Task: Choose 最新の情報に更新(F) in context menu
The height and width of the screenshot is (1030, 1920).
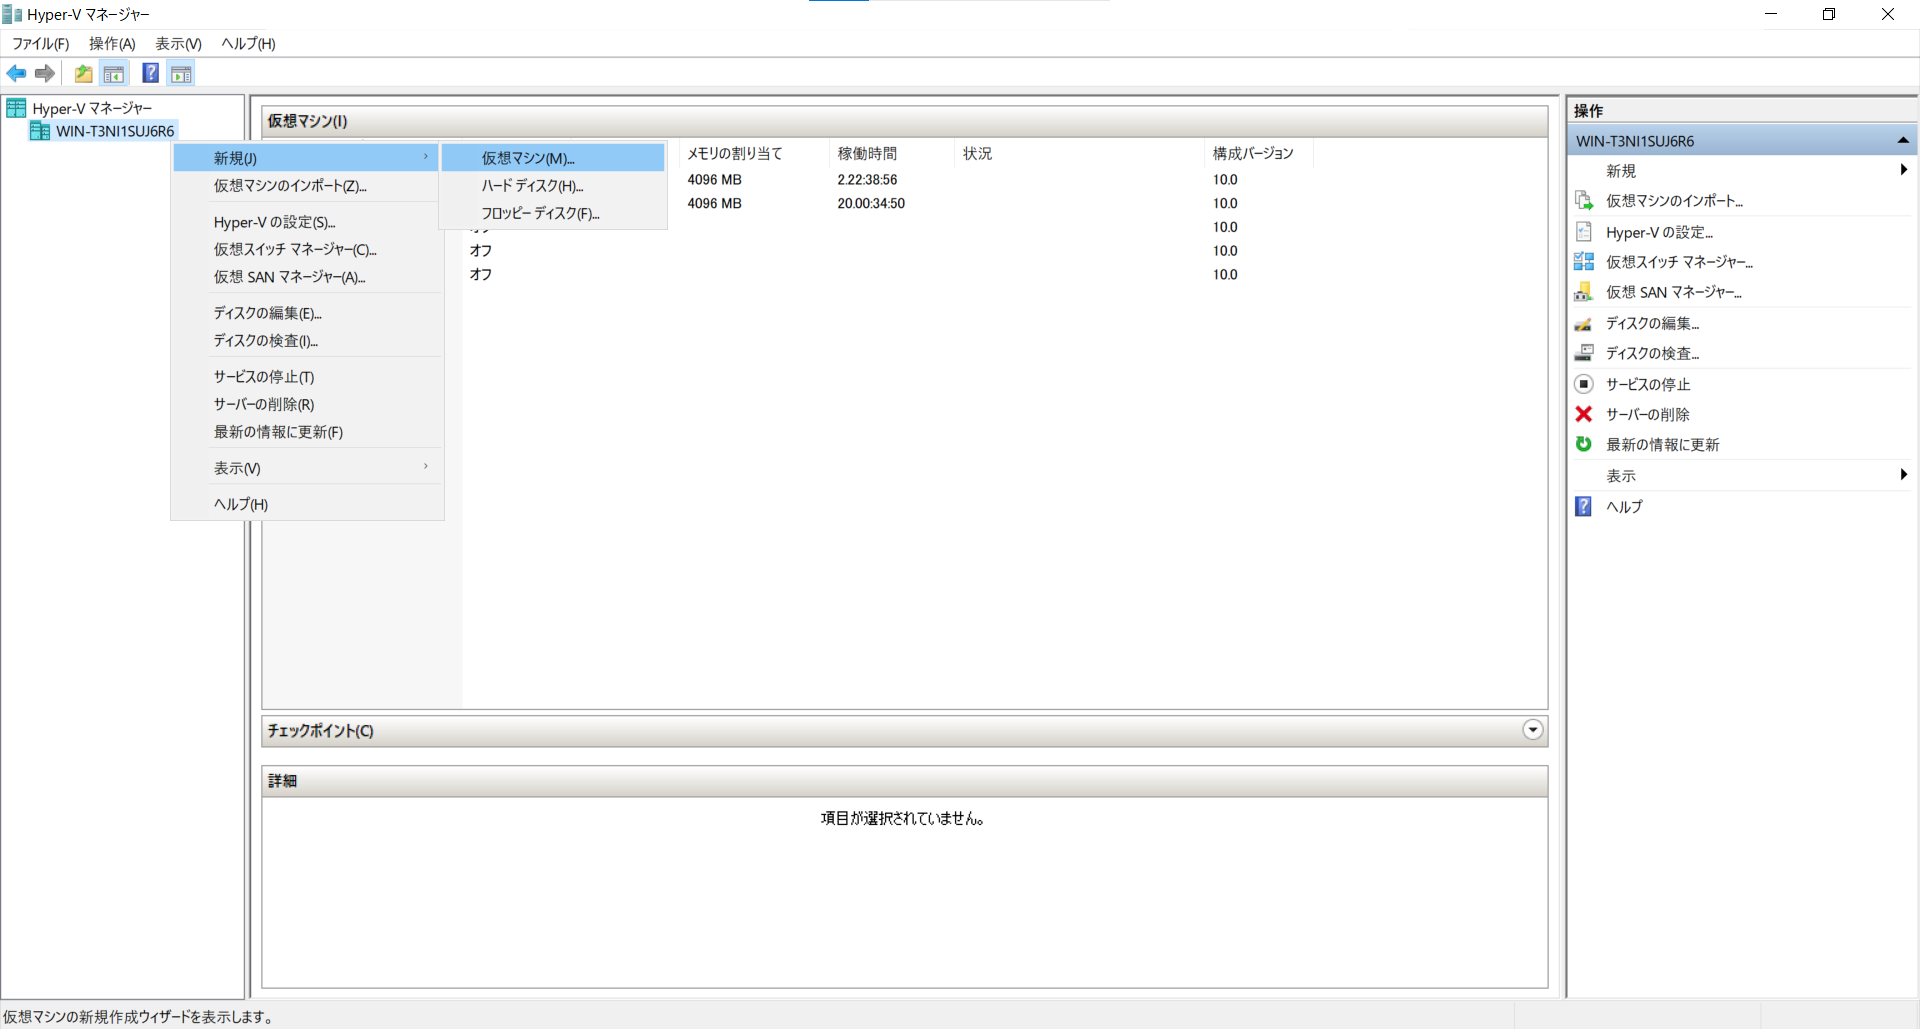Action: coord(307,432)
